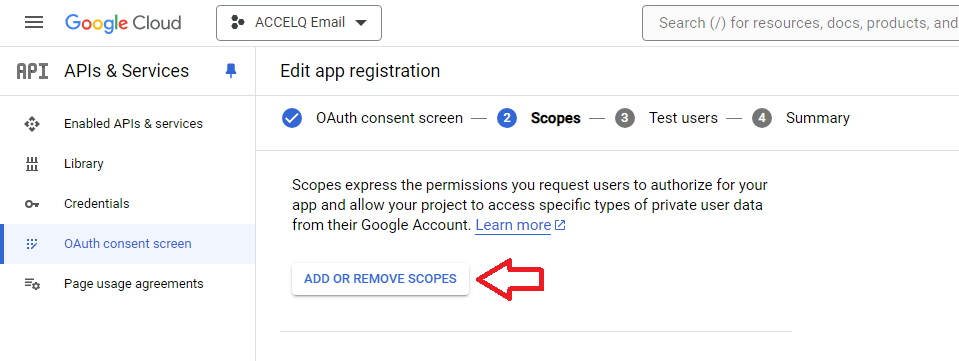Click the search resources input field
959x361 pixels.
coord(801,23)
